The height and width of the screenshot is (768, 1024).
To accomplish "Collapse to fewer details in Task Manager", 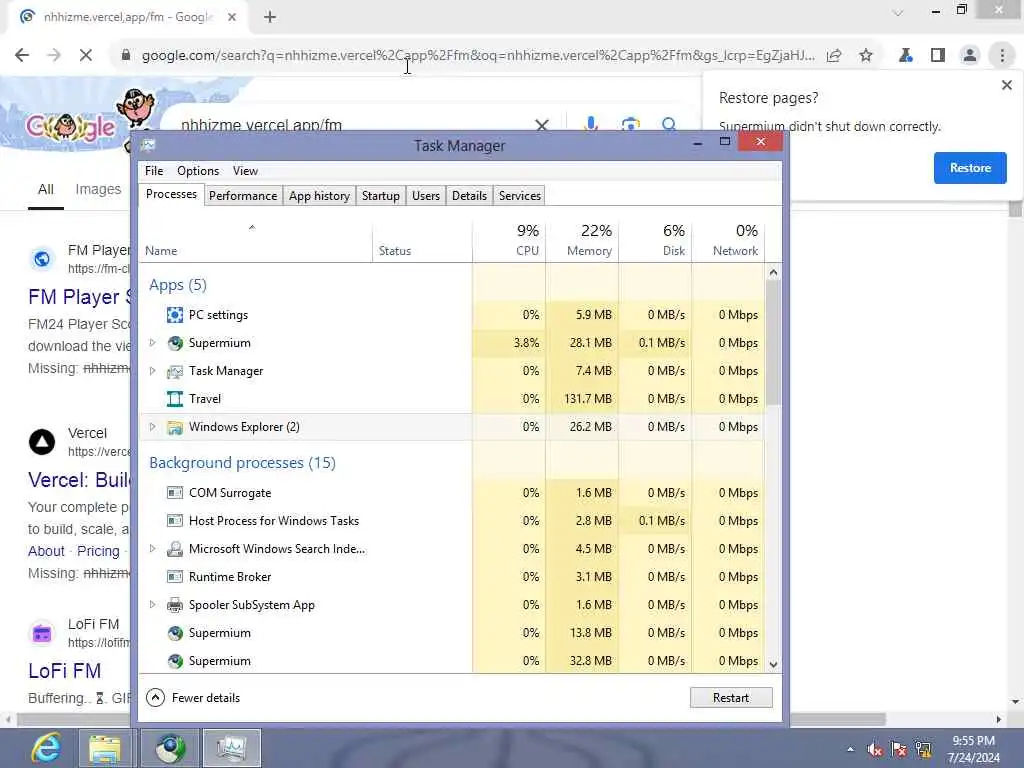I will (x=193, y=698).
